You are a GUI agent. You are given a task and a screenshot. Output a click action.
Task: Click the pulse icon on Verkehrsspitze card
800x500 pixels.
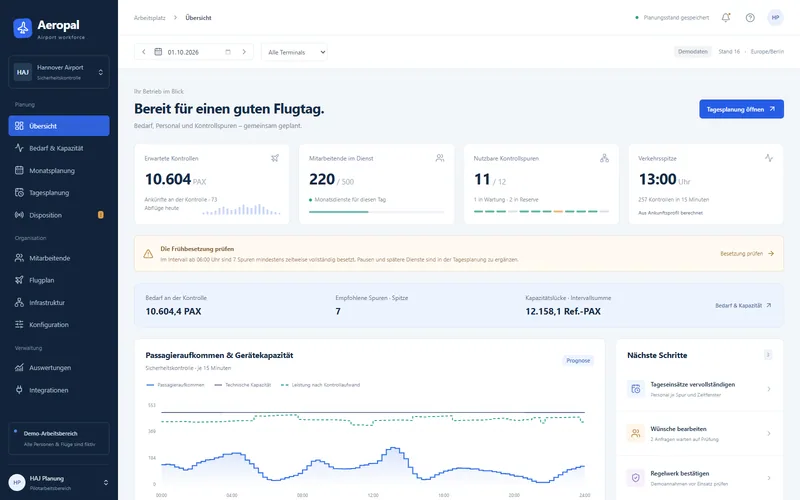point(769,158)
